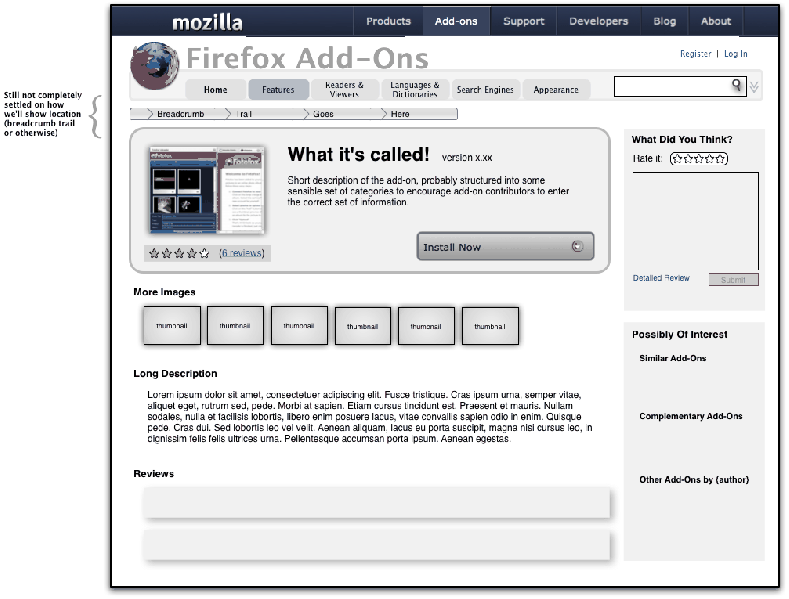Expand the search options double-chevron
This screenshot has width=789, height=599.
754,87
